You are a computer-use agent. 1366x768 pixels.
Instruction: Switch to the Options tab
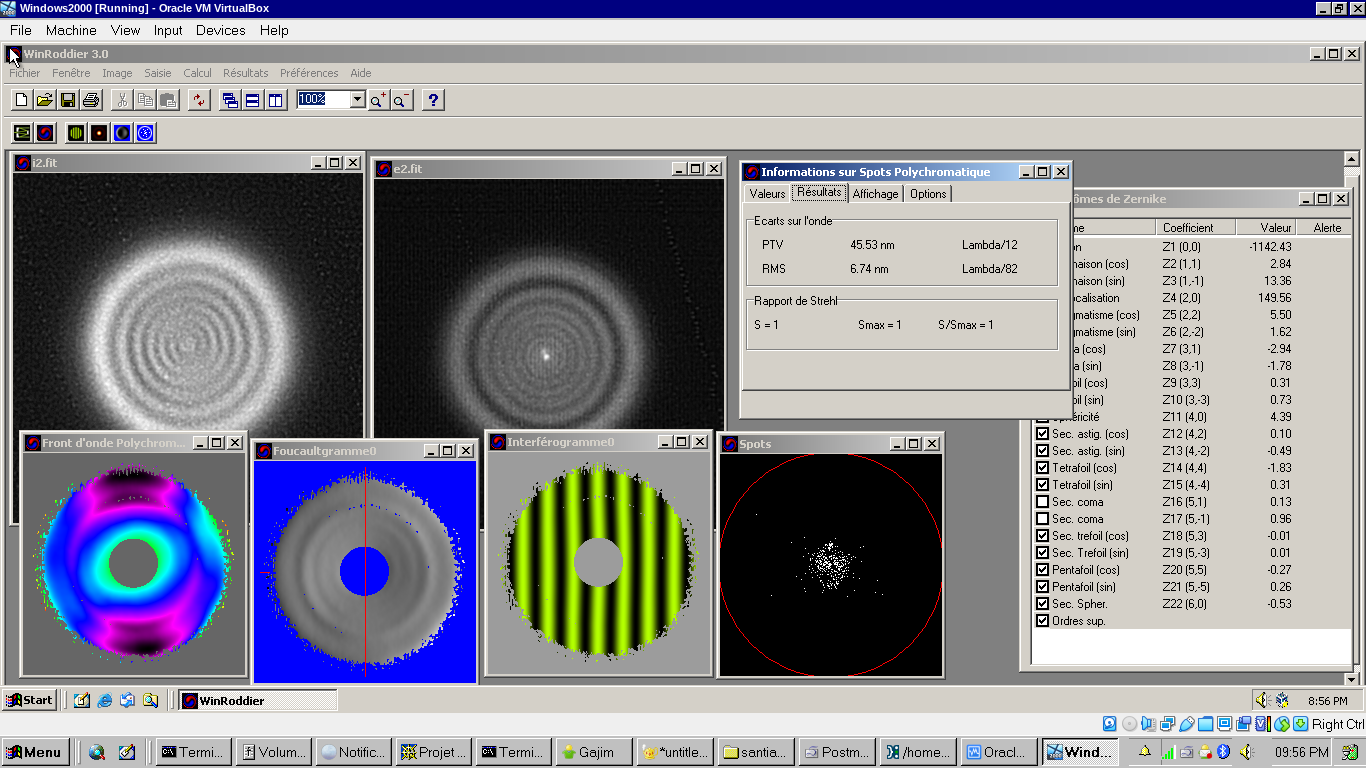tap(928, 194)
